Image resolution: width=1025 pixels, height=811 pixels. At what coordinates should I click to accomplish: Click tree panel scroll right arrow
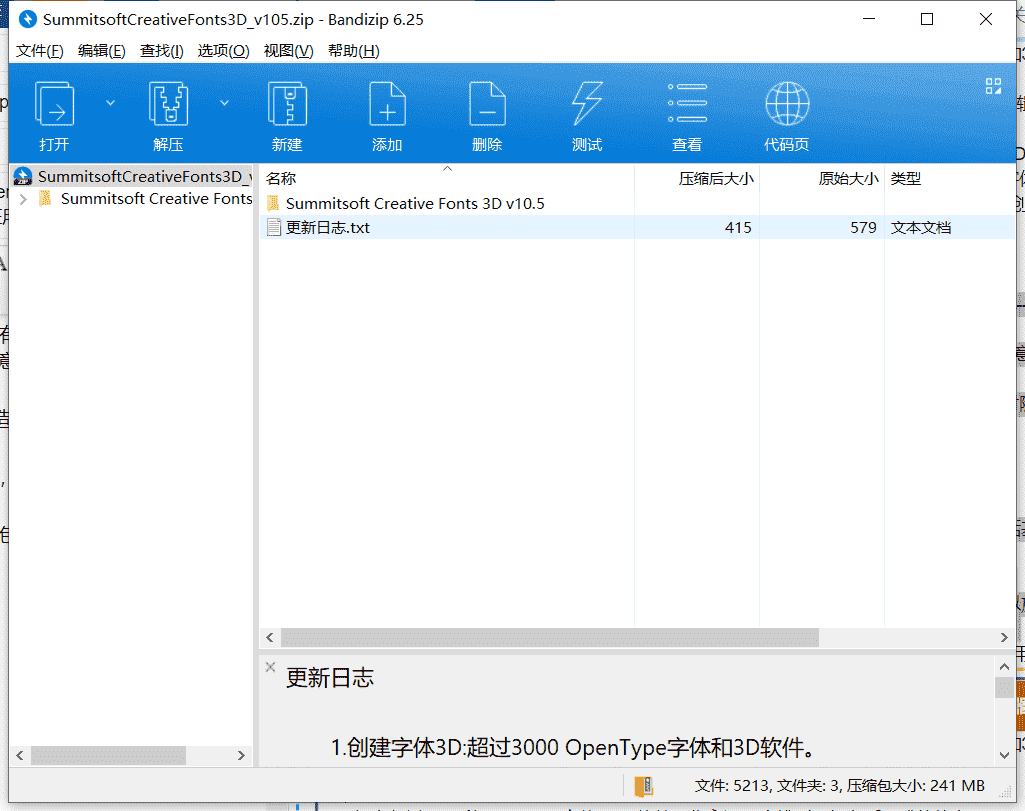241,755
